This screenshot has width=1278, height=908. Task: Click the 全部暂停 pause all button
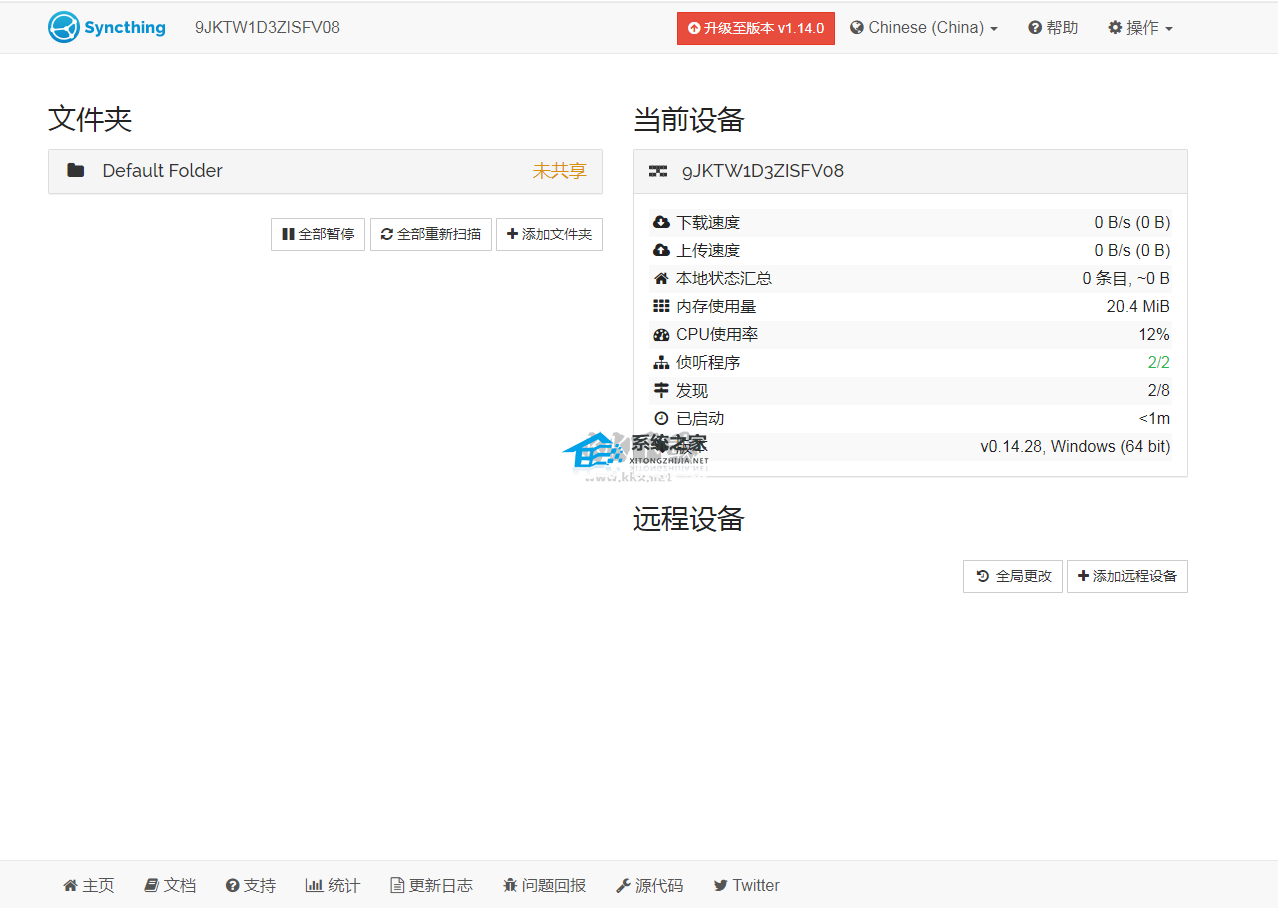pyautogui.click(x=318, y=234)
